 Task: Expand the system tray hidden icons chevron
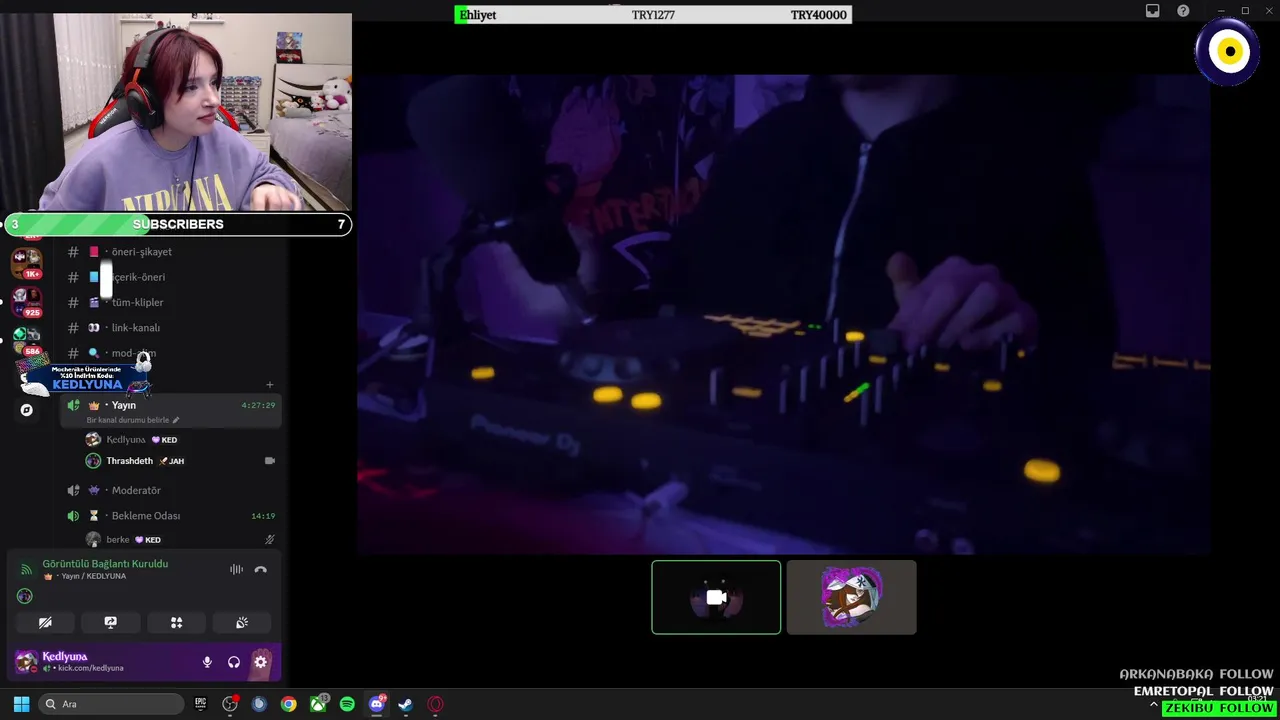[1153, 705]
